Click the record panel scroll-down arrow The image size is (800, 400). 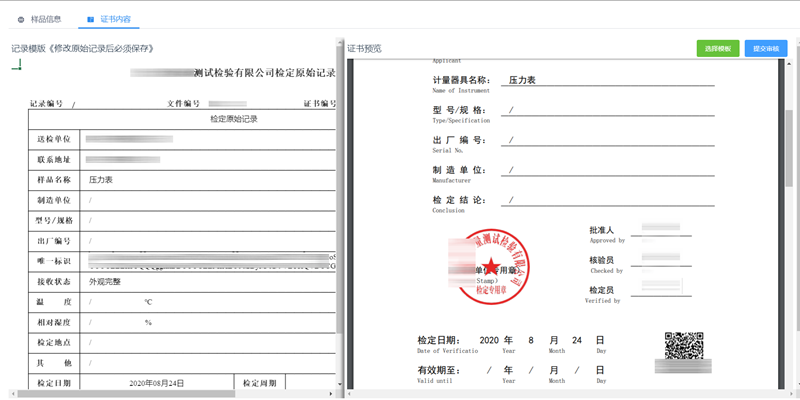[340, 383]
